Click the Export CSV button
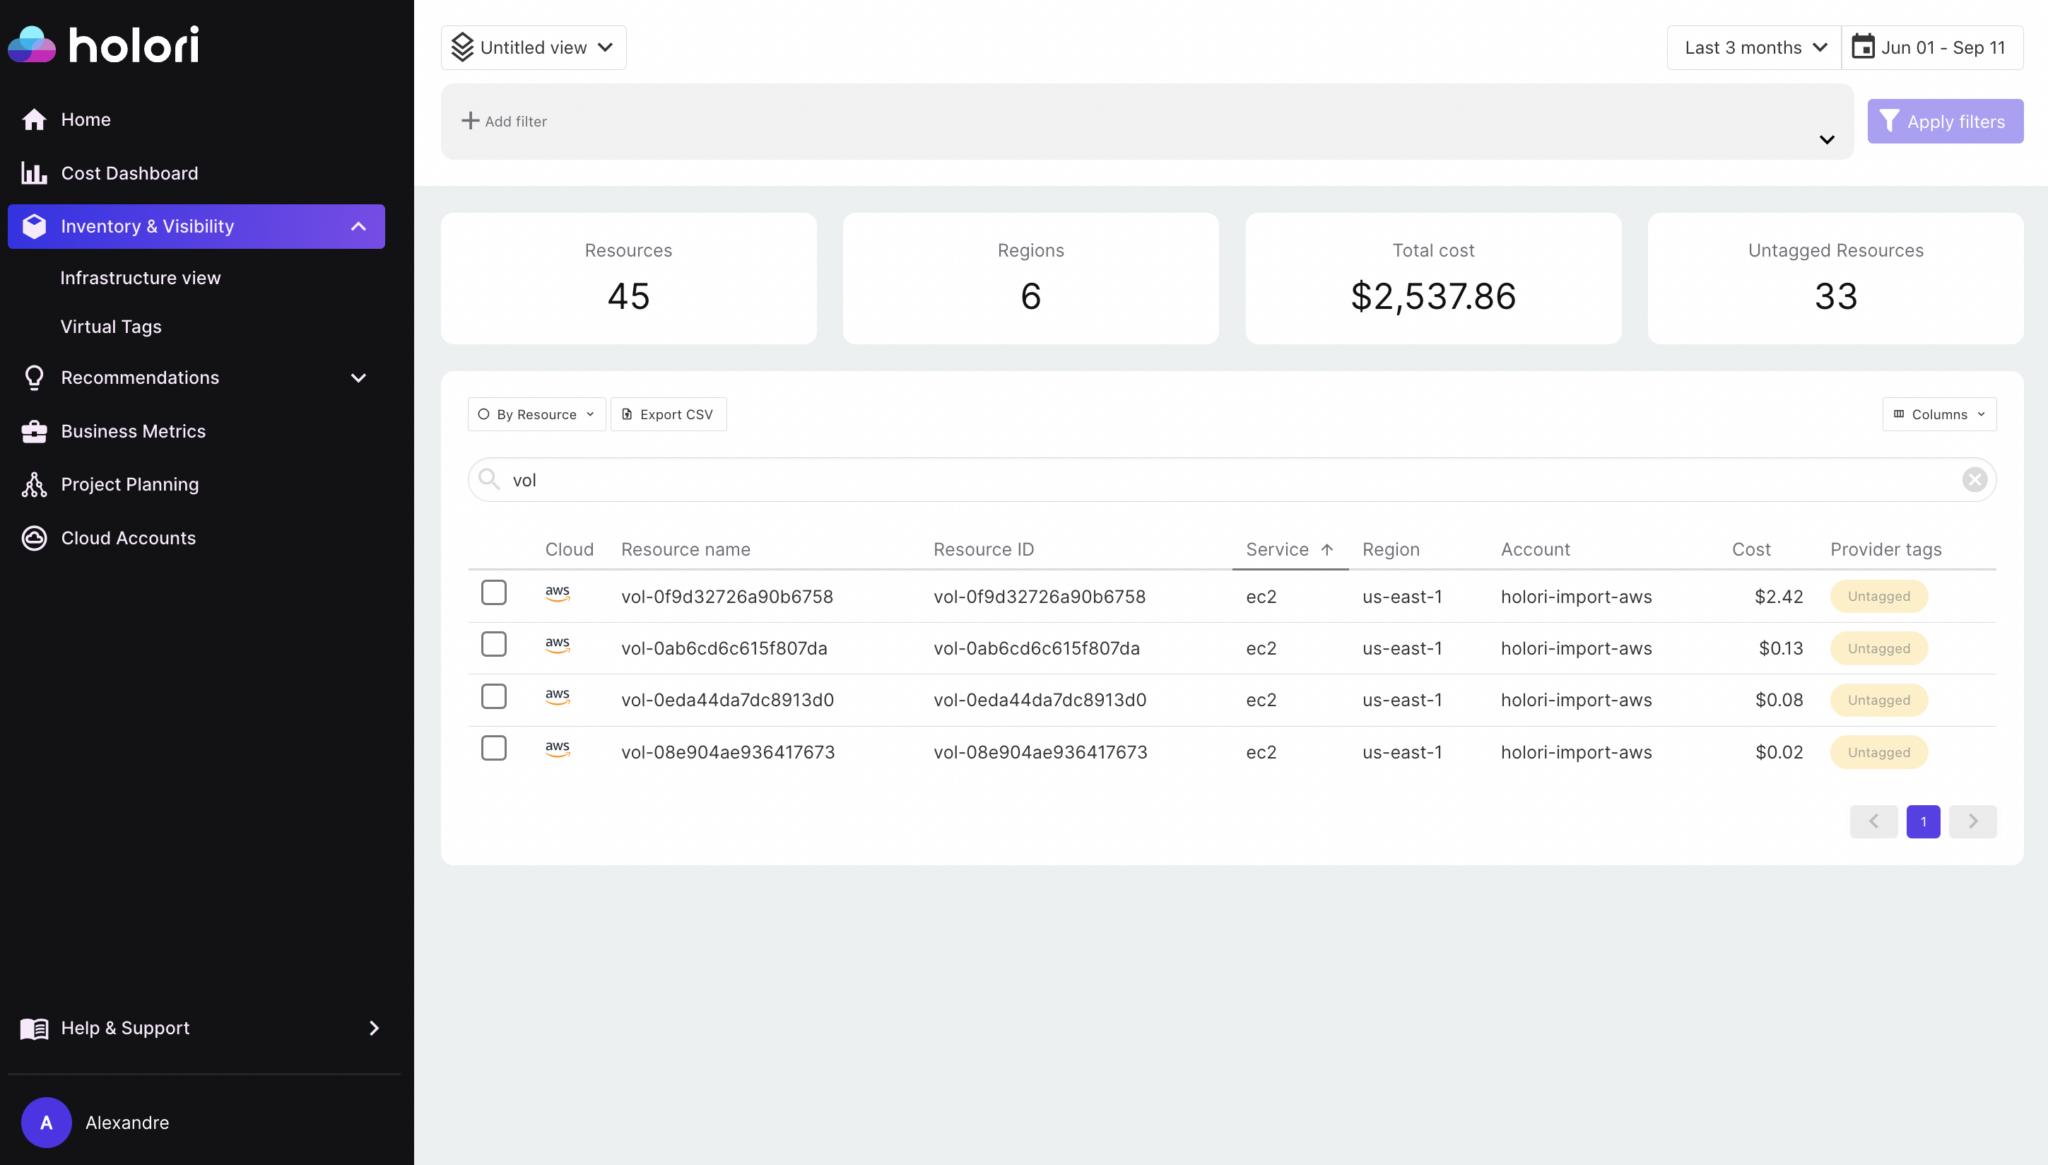Viewport: 2048px width, 1165px height. 668,413
